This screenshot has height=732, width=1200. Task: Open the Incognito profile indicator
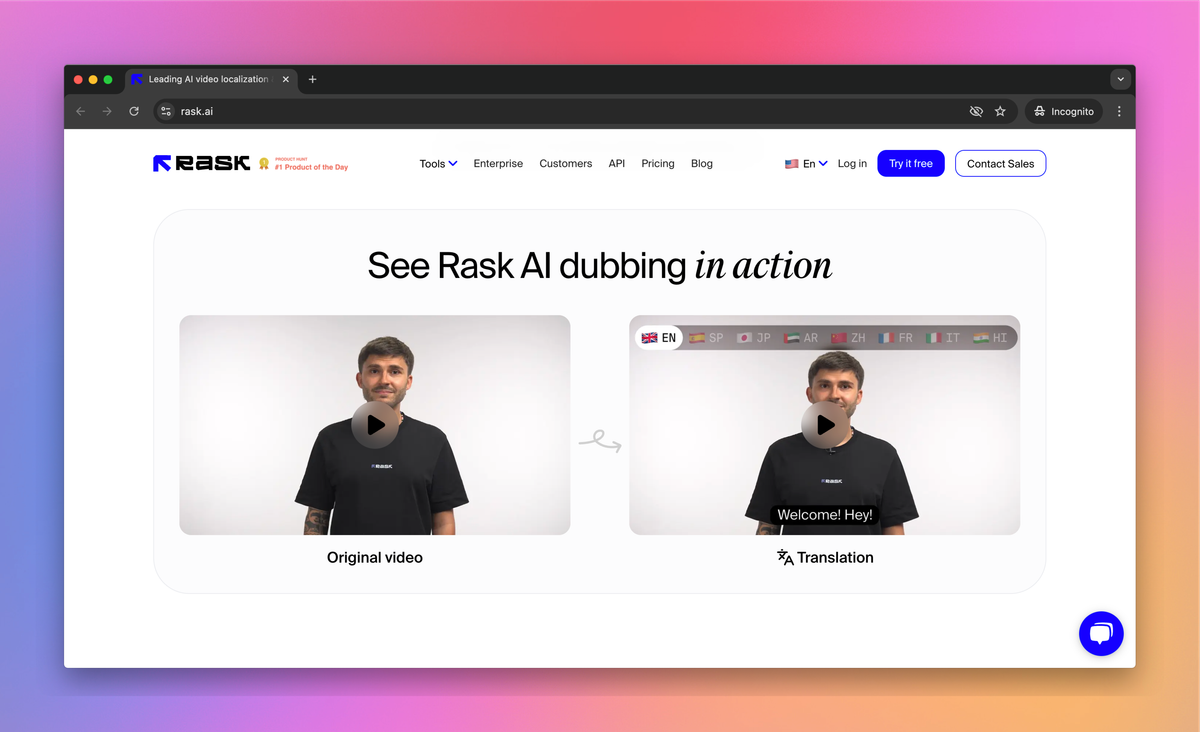1064,111
